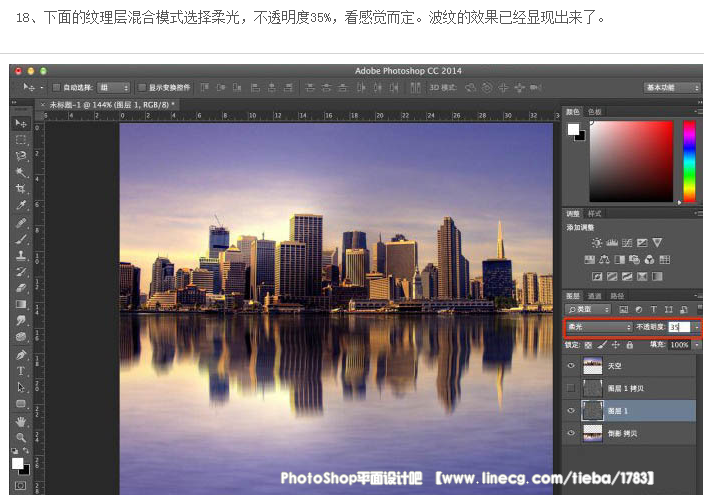Select the Eraser tool
704x495 pixels.
tap(21, 288)
